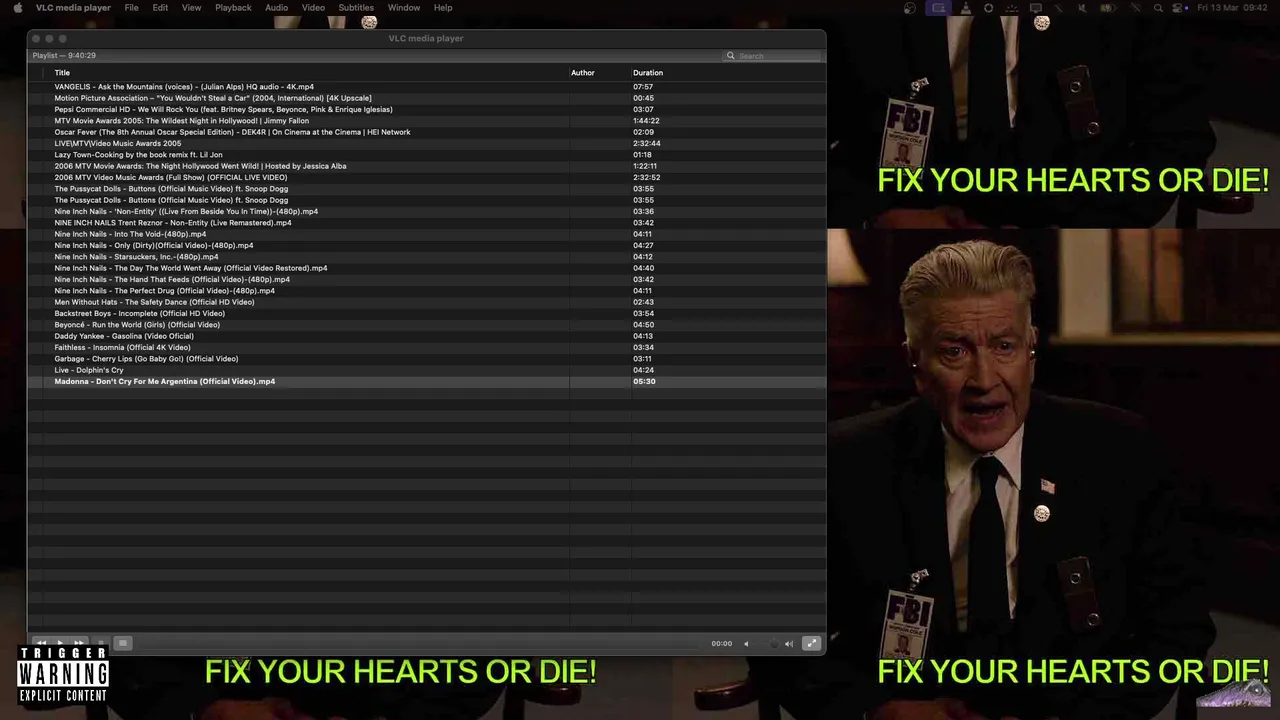Open the View menu
Screen dimensions: 1280x720
click(x=191, y=7)
